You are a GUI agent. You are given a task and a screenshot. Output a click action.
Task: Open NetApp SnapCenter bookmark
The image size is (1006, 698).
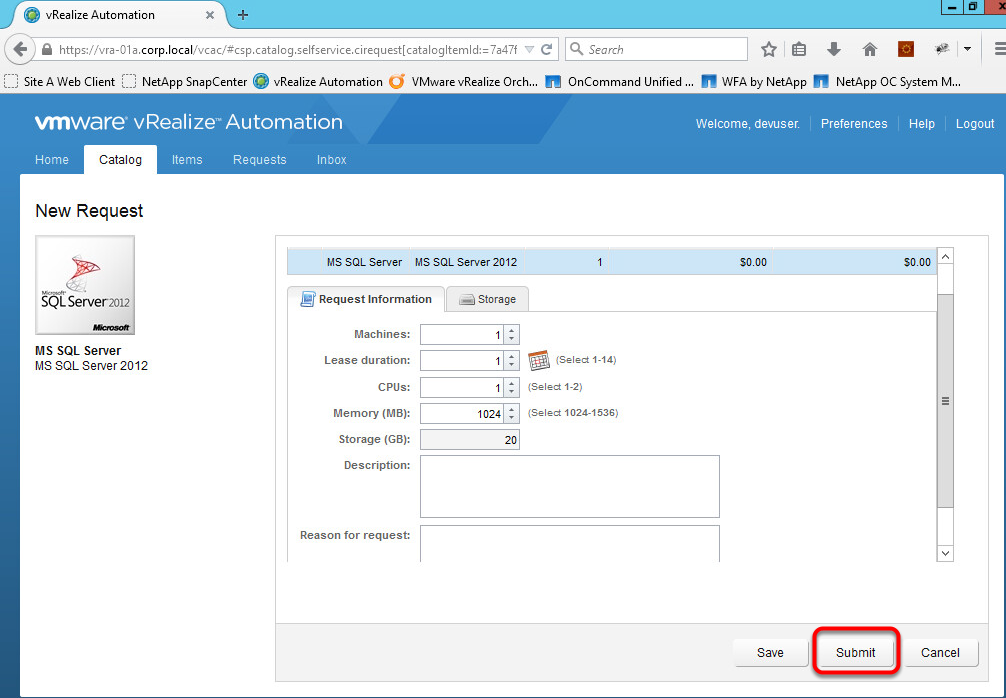click(x=185, y=81)
